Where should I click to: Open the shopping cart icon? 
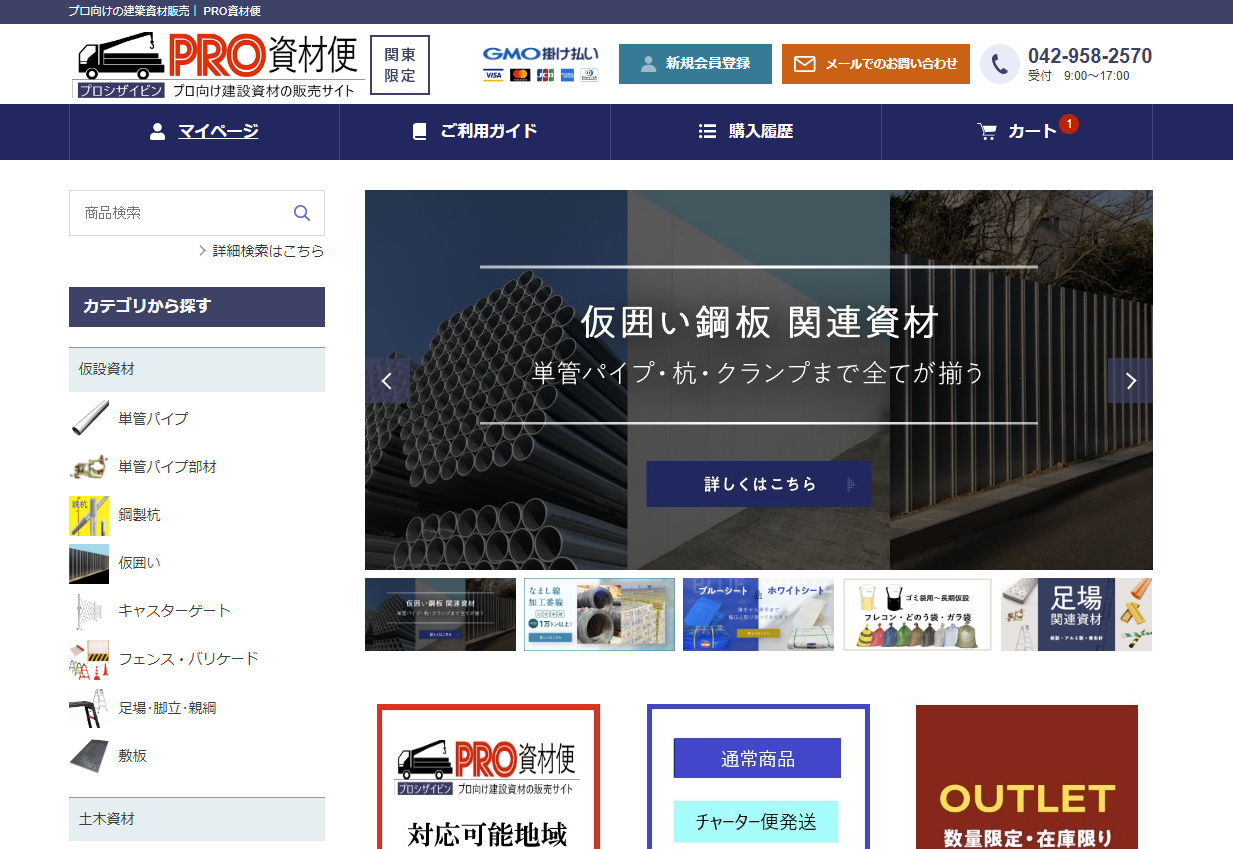(x=987, y=132)
